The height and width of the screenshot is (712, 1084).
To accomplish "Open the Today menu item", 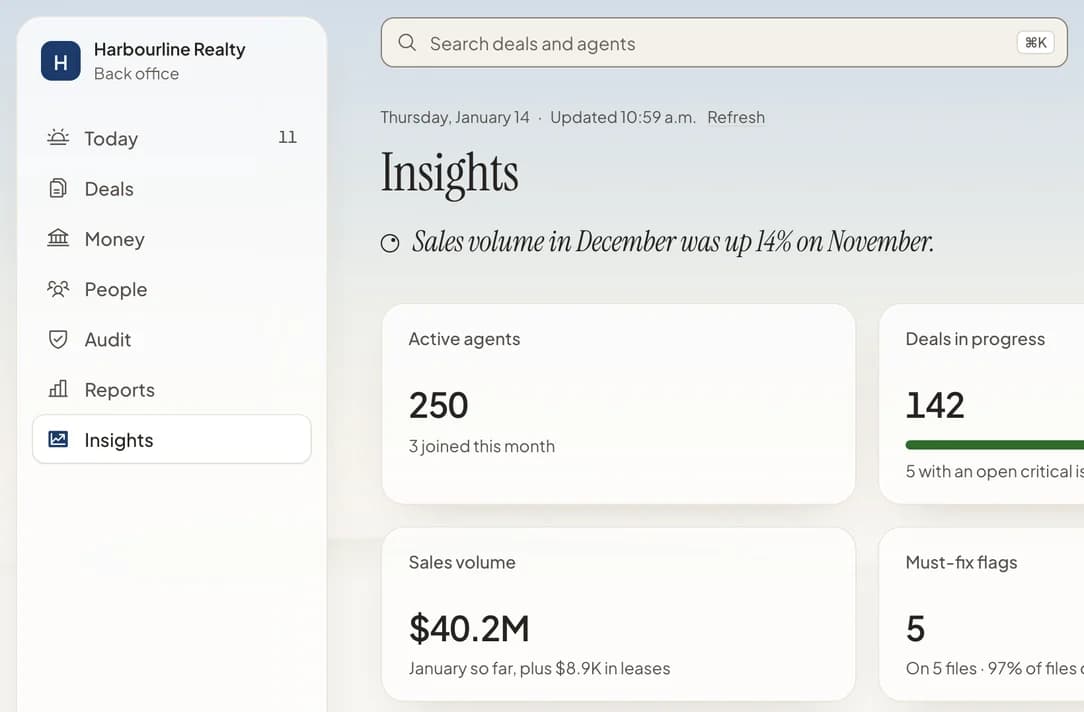I will tap(172, 138).
